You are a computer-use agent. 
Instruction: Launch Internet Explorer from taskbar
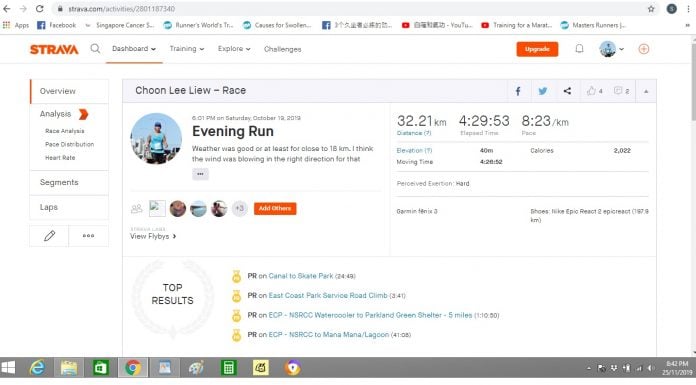(x=37, y=368)
